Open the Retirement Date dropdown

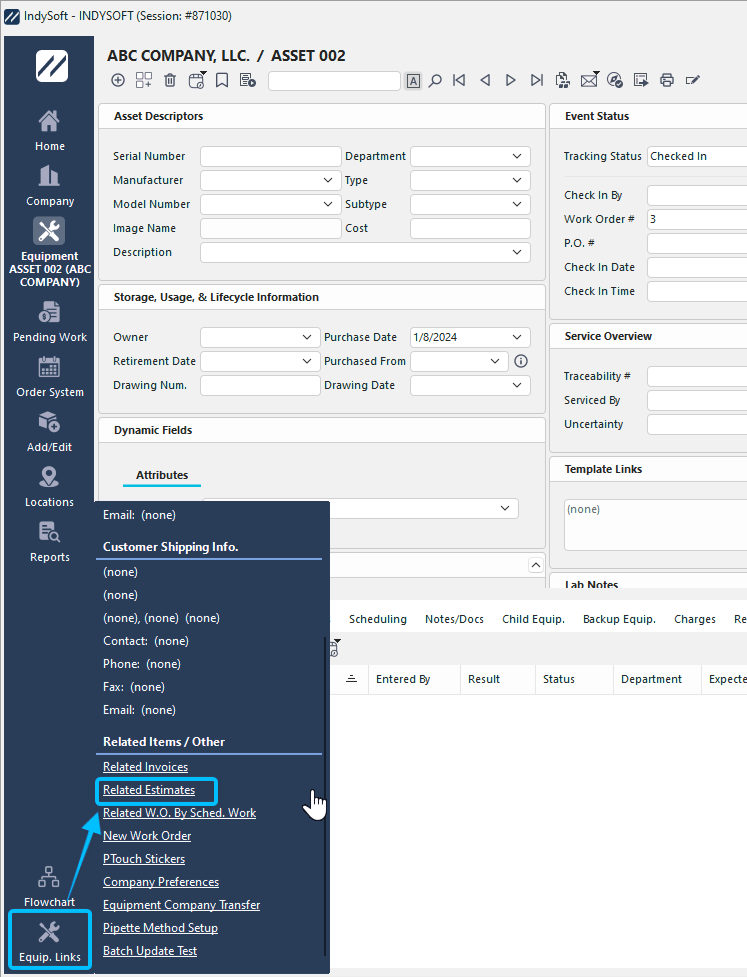[x=307, y=361]
